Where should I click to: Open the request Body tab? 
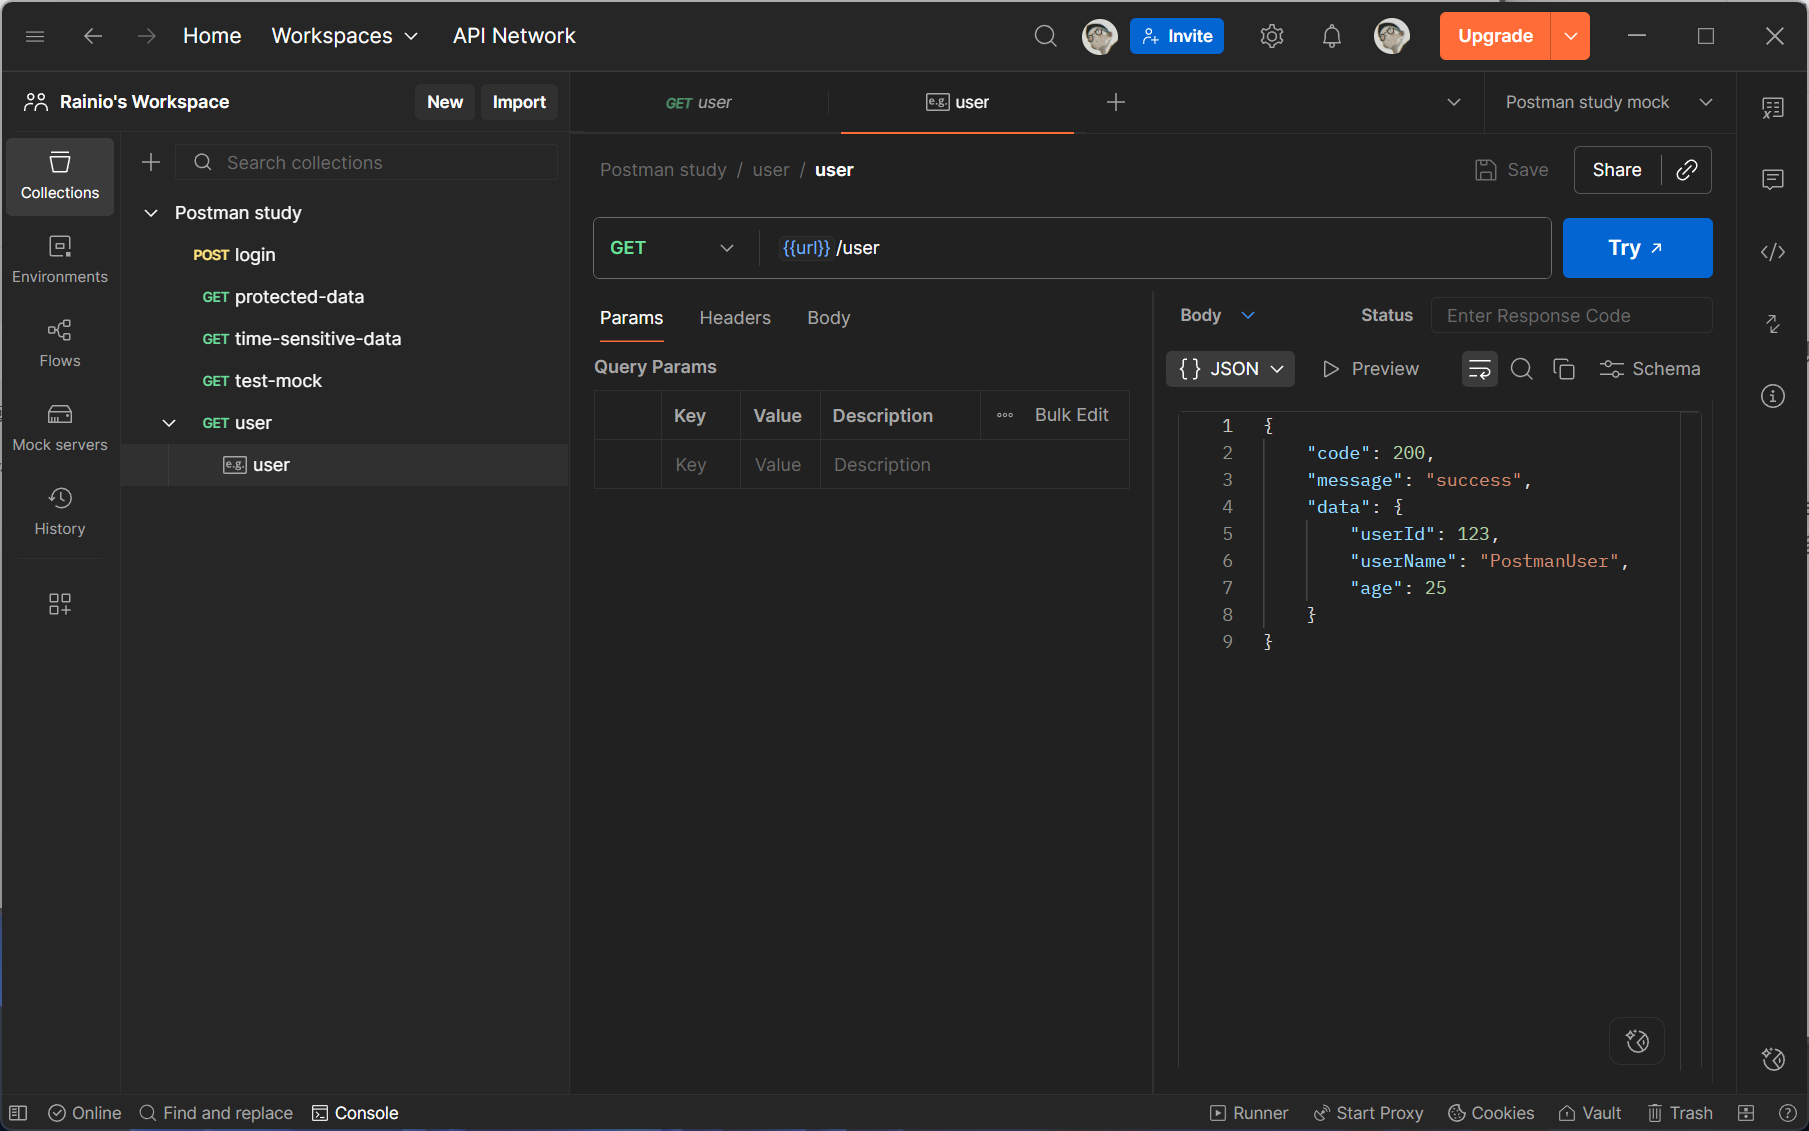tap(828, 318)
